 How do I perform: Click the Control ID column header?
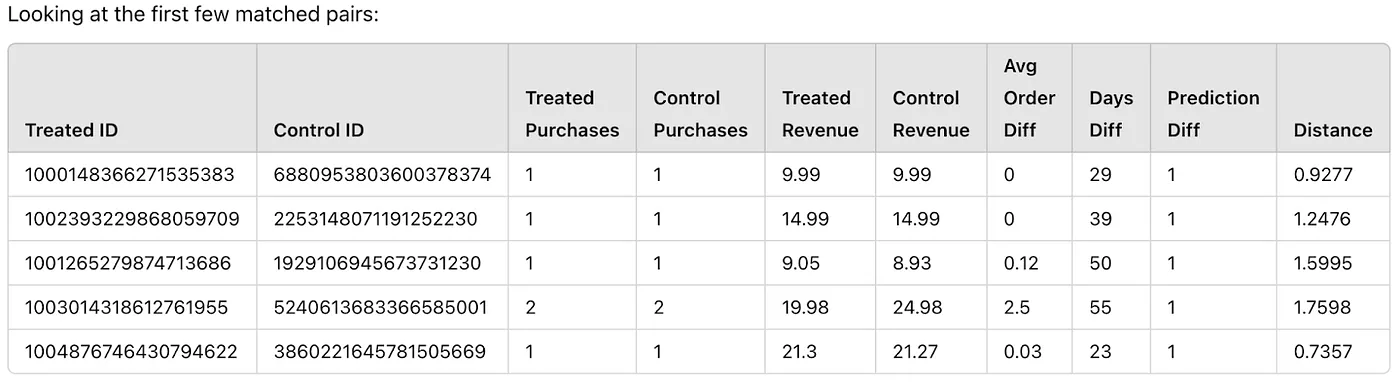pyautogui.click(x=318, y=130)
